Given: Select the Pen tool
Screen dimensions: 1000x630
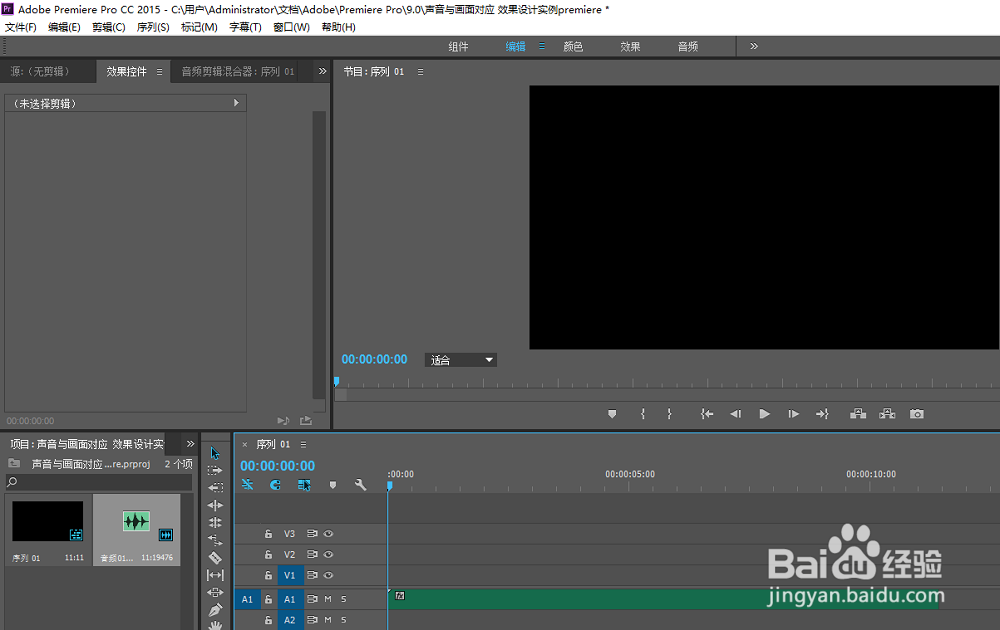Looking at the screenshot, I should click(215, 610).
